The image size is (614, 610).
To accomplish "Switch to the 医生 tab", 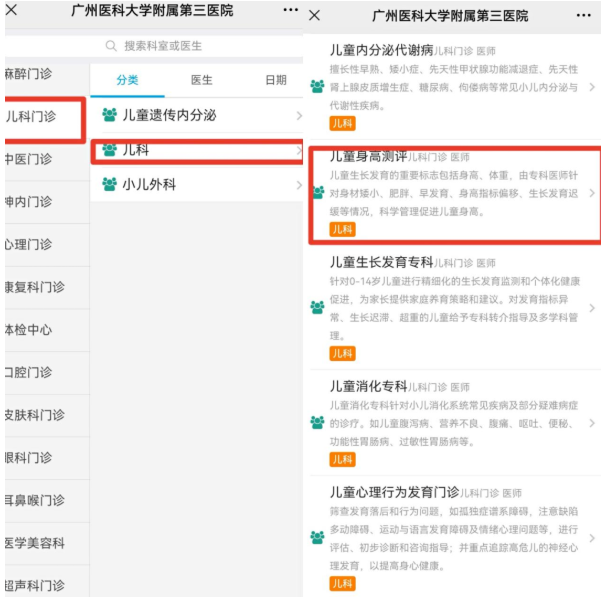I will click(x=202, y=80).
